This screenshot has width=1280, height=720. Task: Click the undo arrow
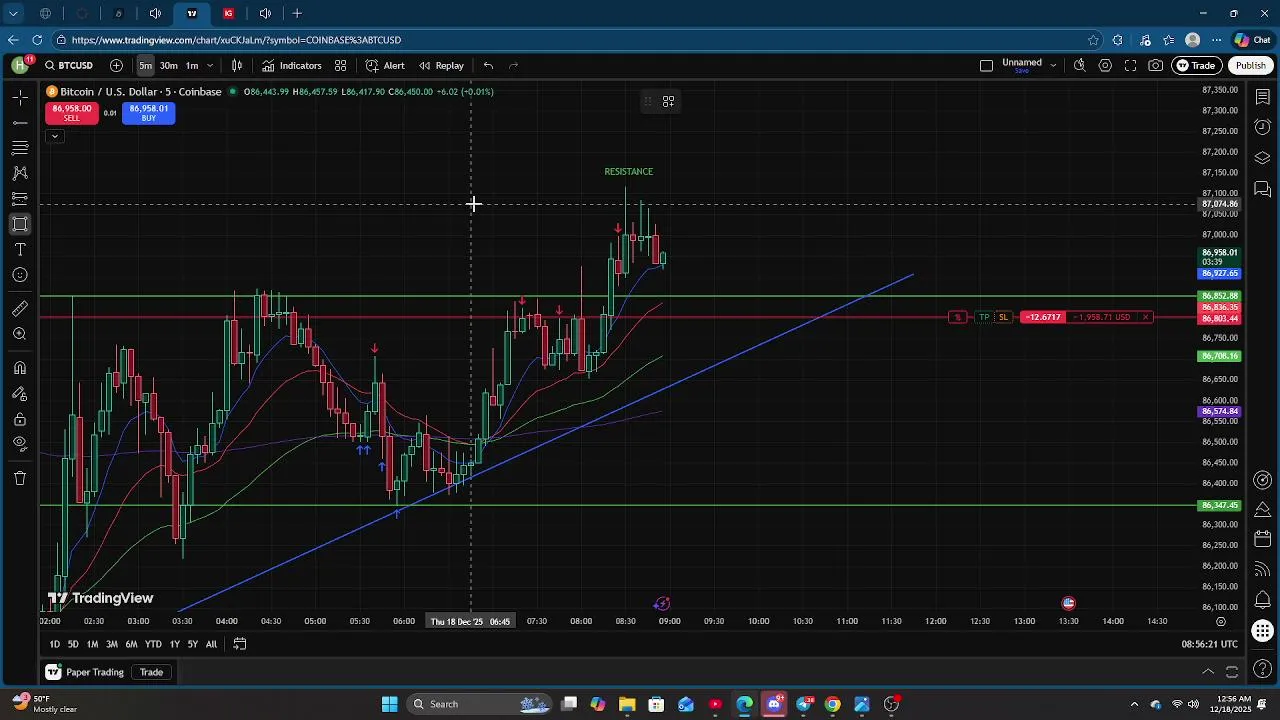coord(488,66)
